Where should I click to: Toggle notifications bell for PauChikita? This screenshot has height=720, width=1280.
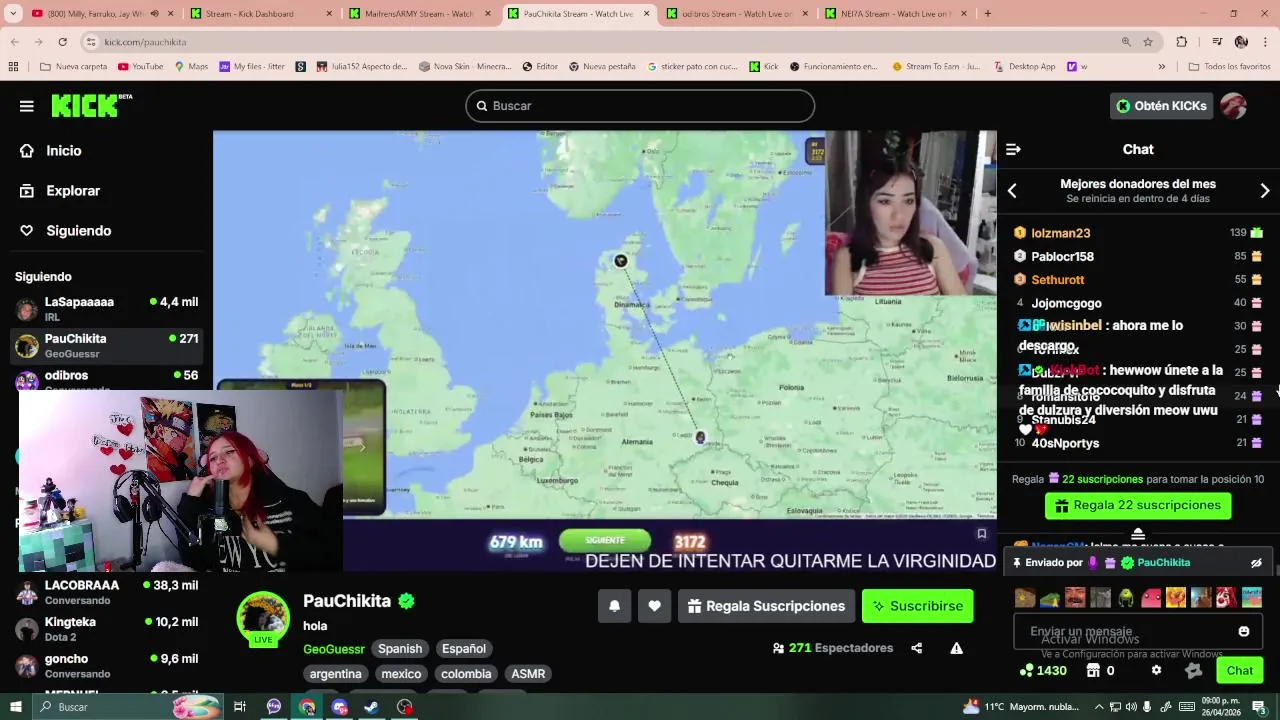614,606
